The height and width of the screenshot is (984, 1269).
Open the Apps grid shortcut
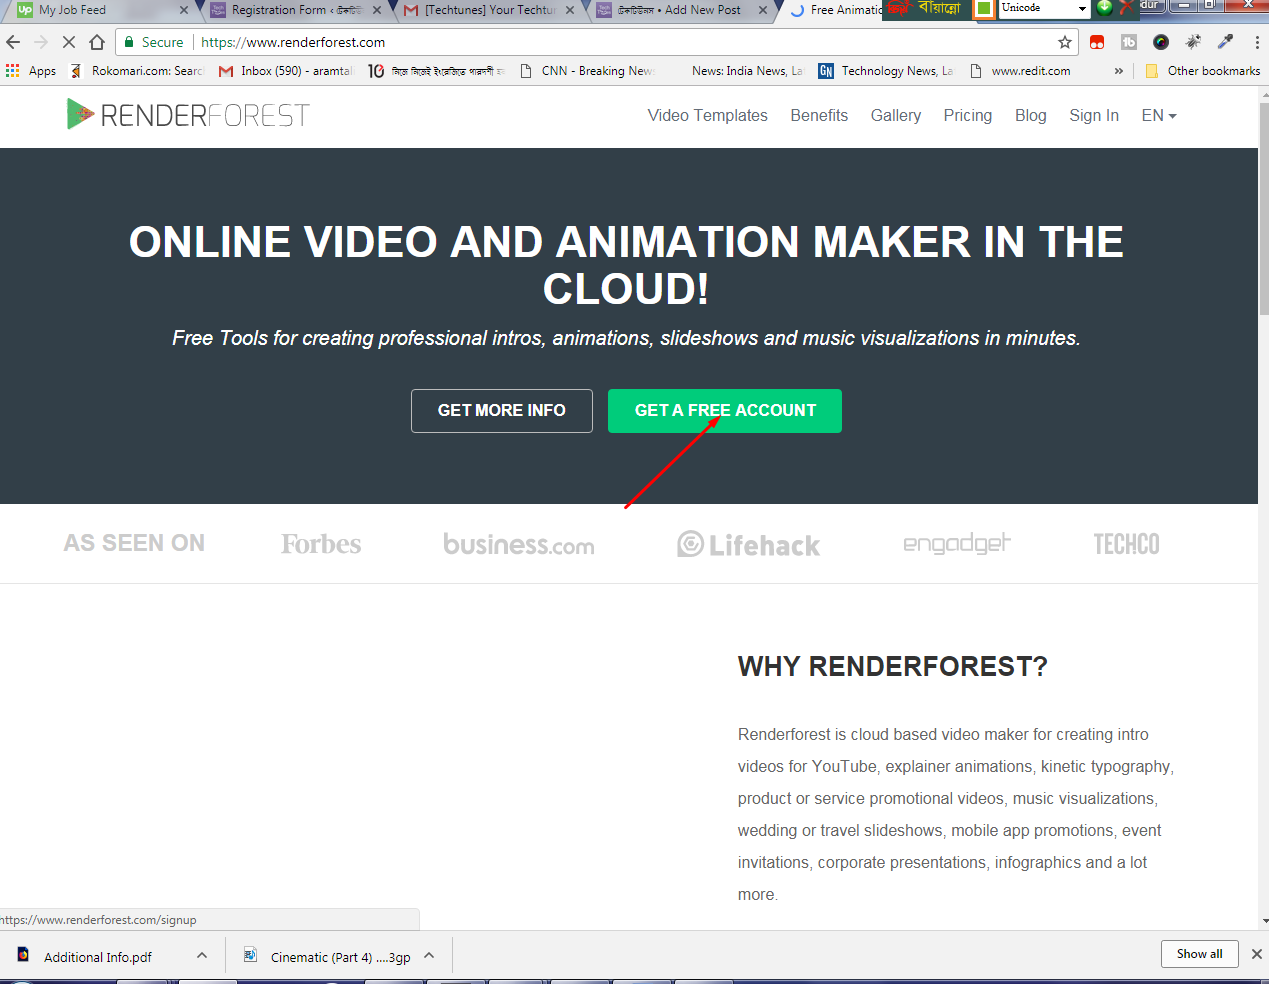pyautogui.click(x=30, y=71)
